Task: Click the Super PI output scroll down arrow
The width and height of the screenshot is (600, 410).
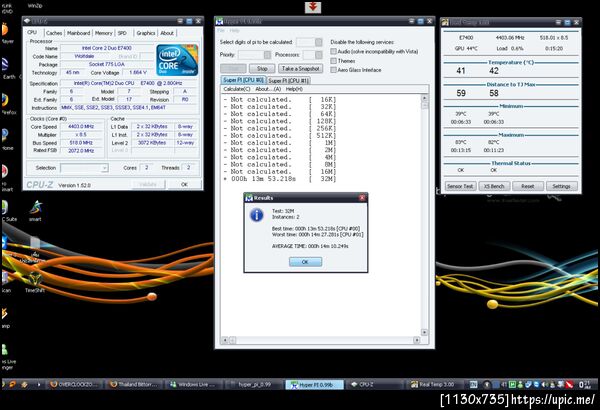Action: 424,332
